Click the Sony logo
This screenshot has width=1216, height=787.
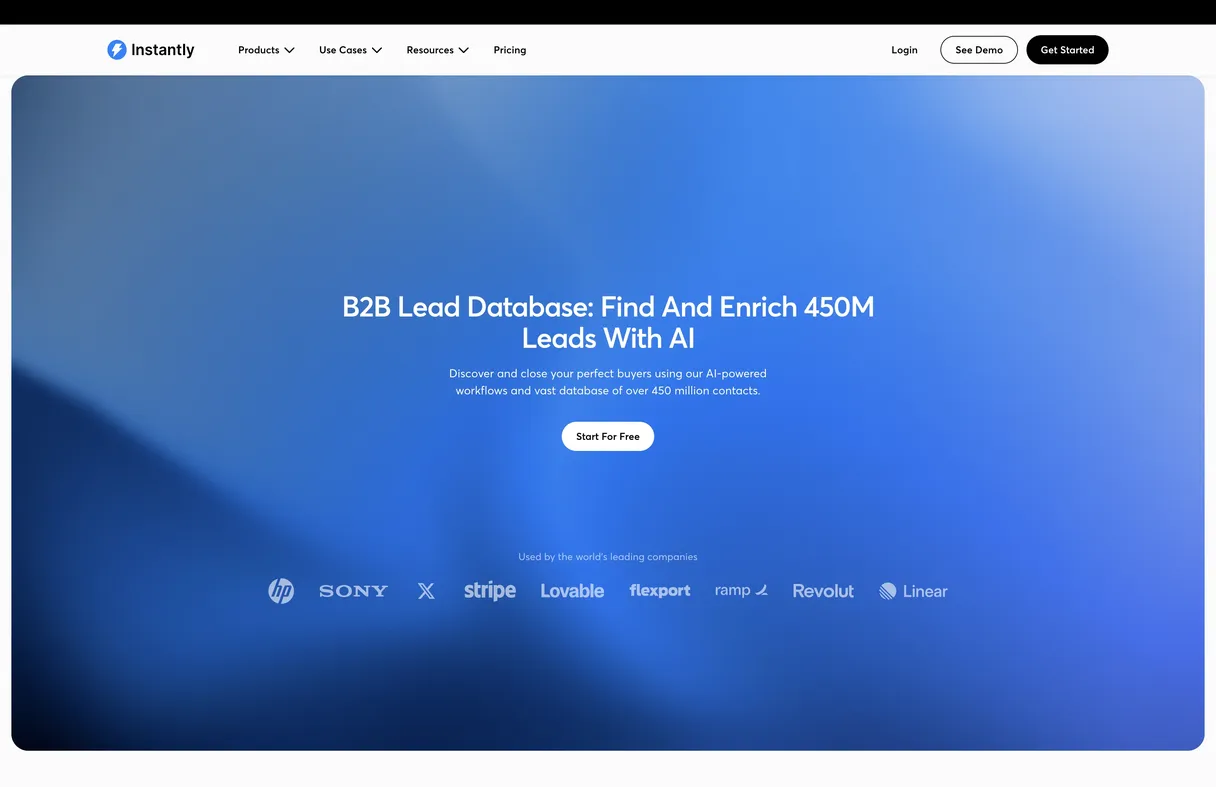[x=353, y=591]
